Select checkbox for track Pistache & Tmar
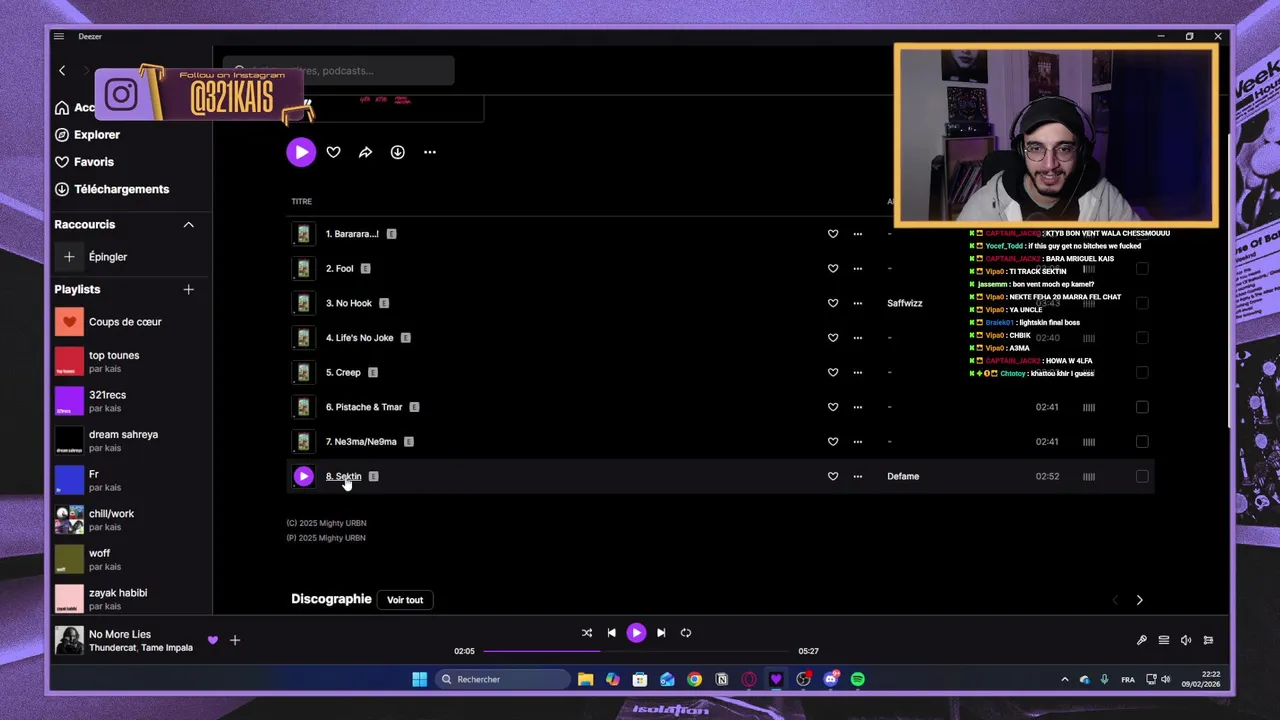 tap(1142, 407)
